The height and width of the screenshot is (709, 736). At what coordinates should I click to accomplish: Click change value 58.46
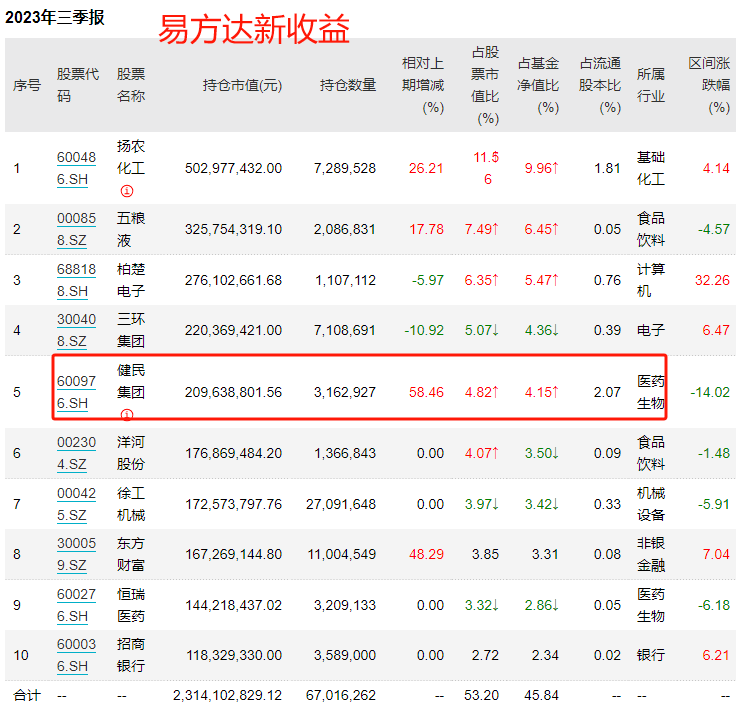426,393
